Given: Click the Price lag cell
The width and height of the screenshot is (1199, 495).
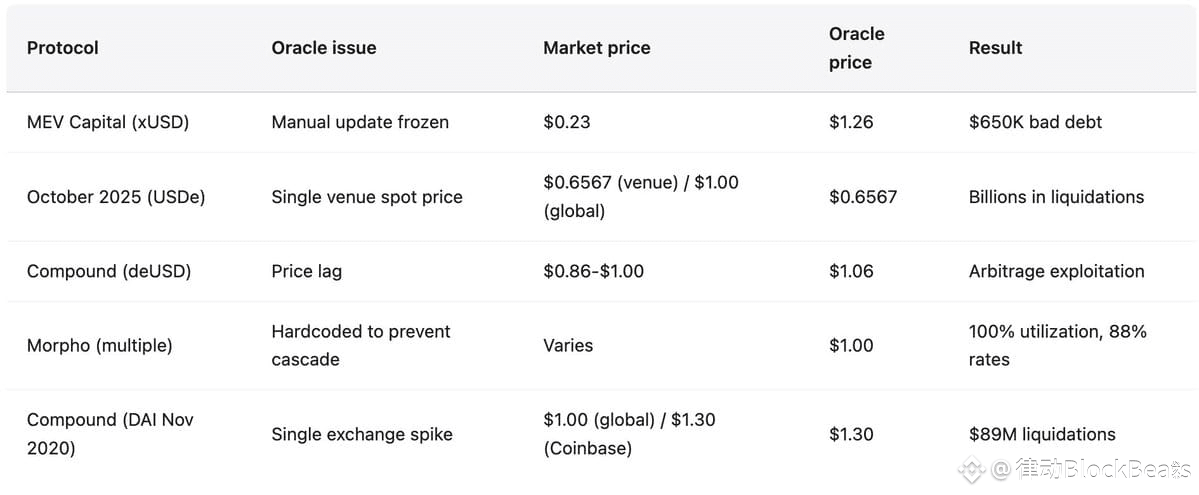Looking at the screenshot, I should click(x=306, y=271).
